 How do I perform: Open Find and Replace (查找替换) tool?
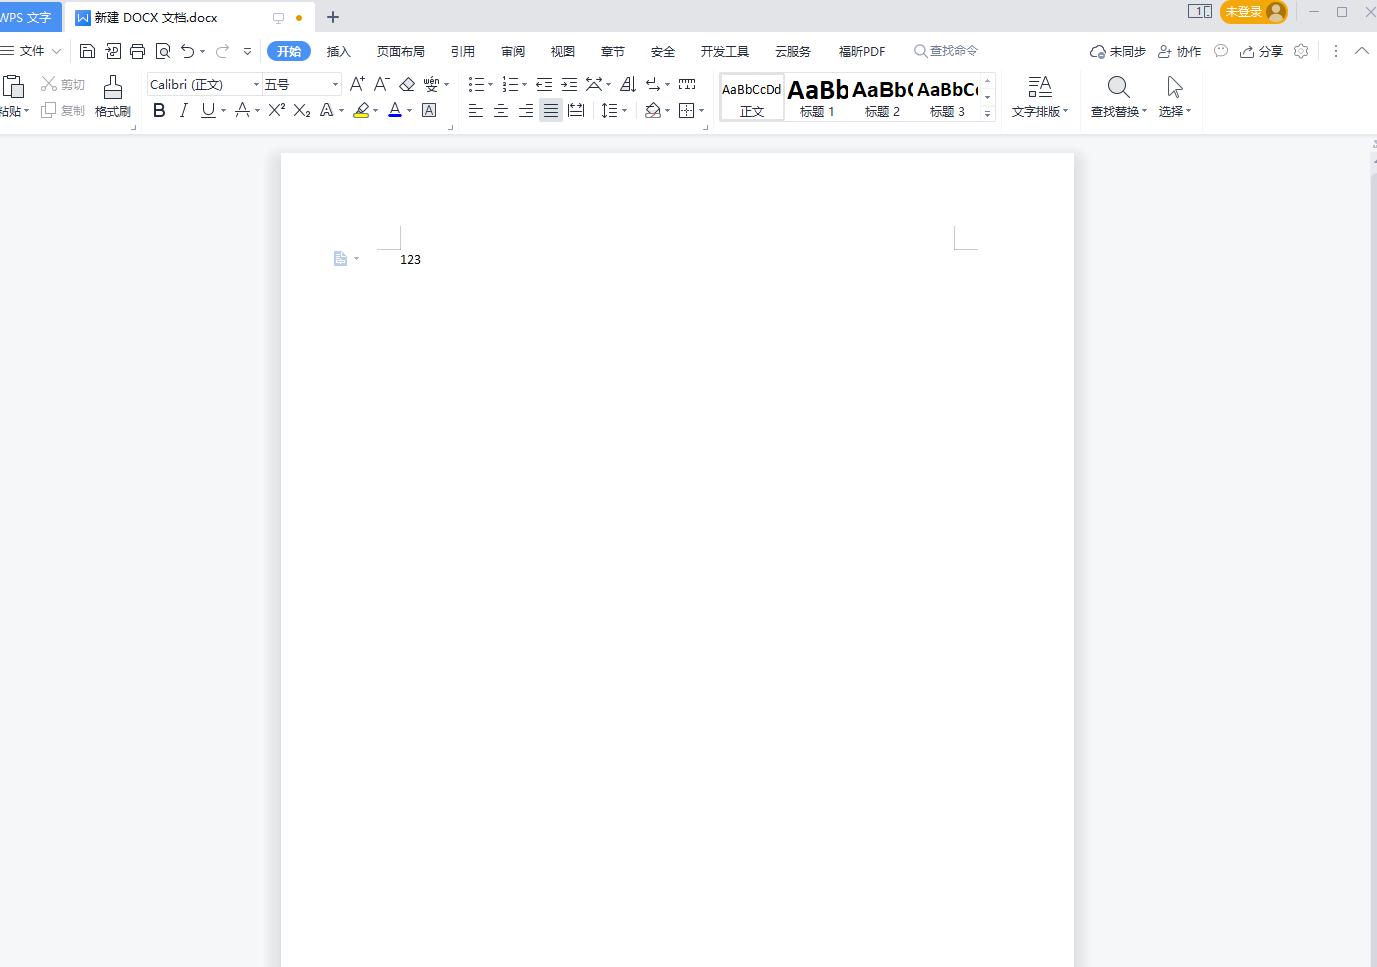coord(1118,97)
